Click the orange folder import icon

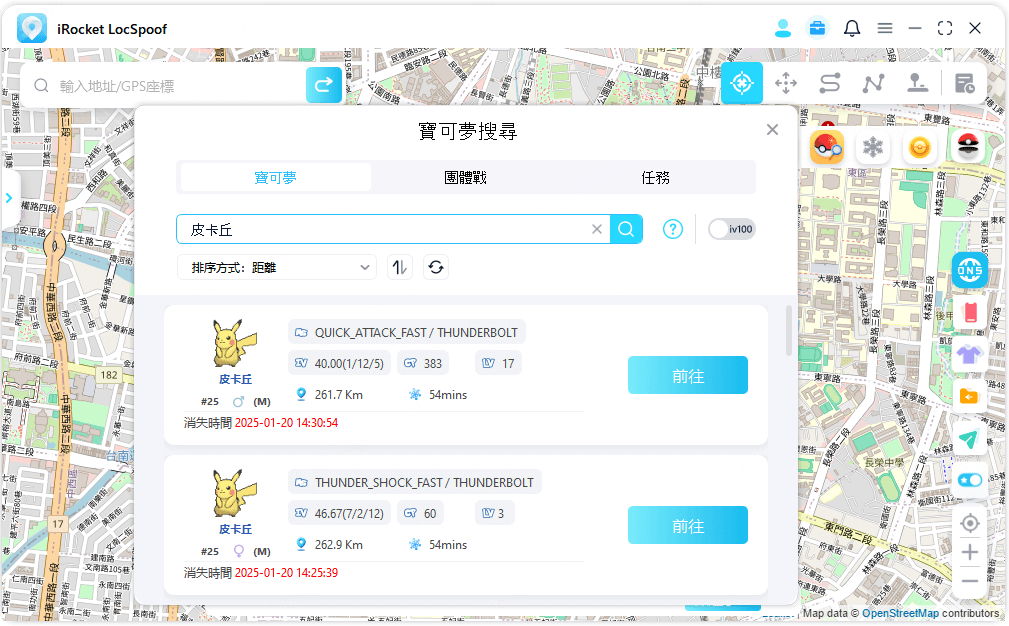pyautogui.click(x=968, y=396)
